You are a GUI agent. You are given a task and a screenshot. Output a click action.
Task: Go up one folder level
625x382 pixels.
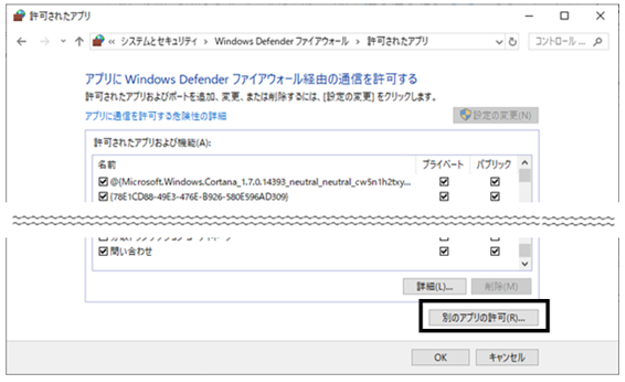(x=79, y=41)
